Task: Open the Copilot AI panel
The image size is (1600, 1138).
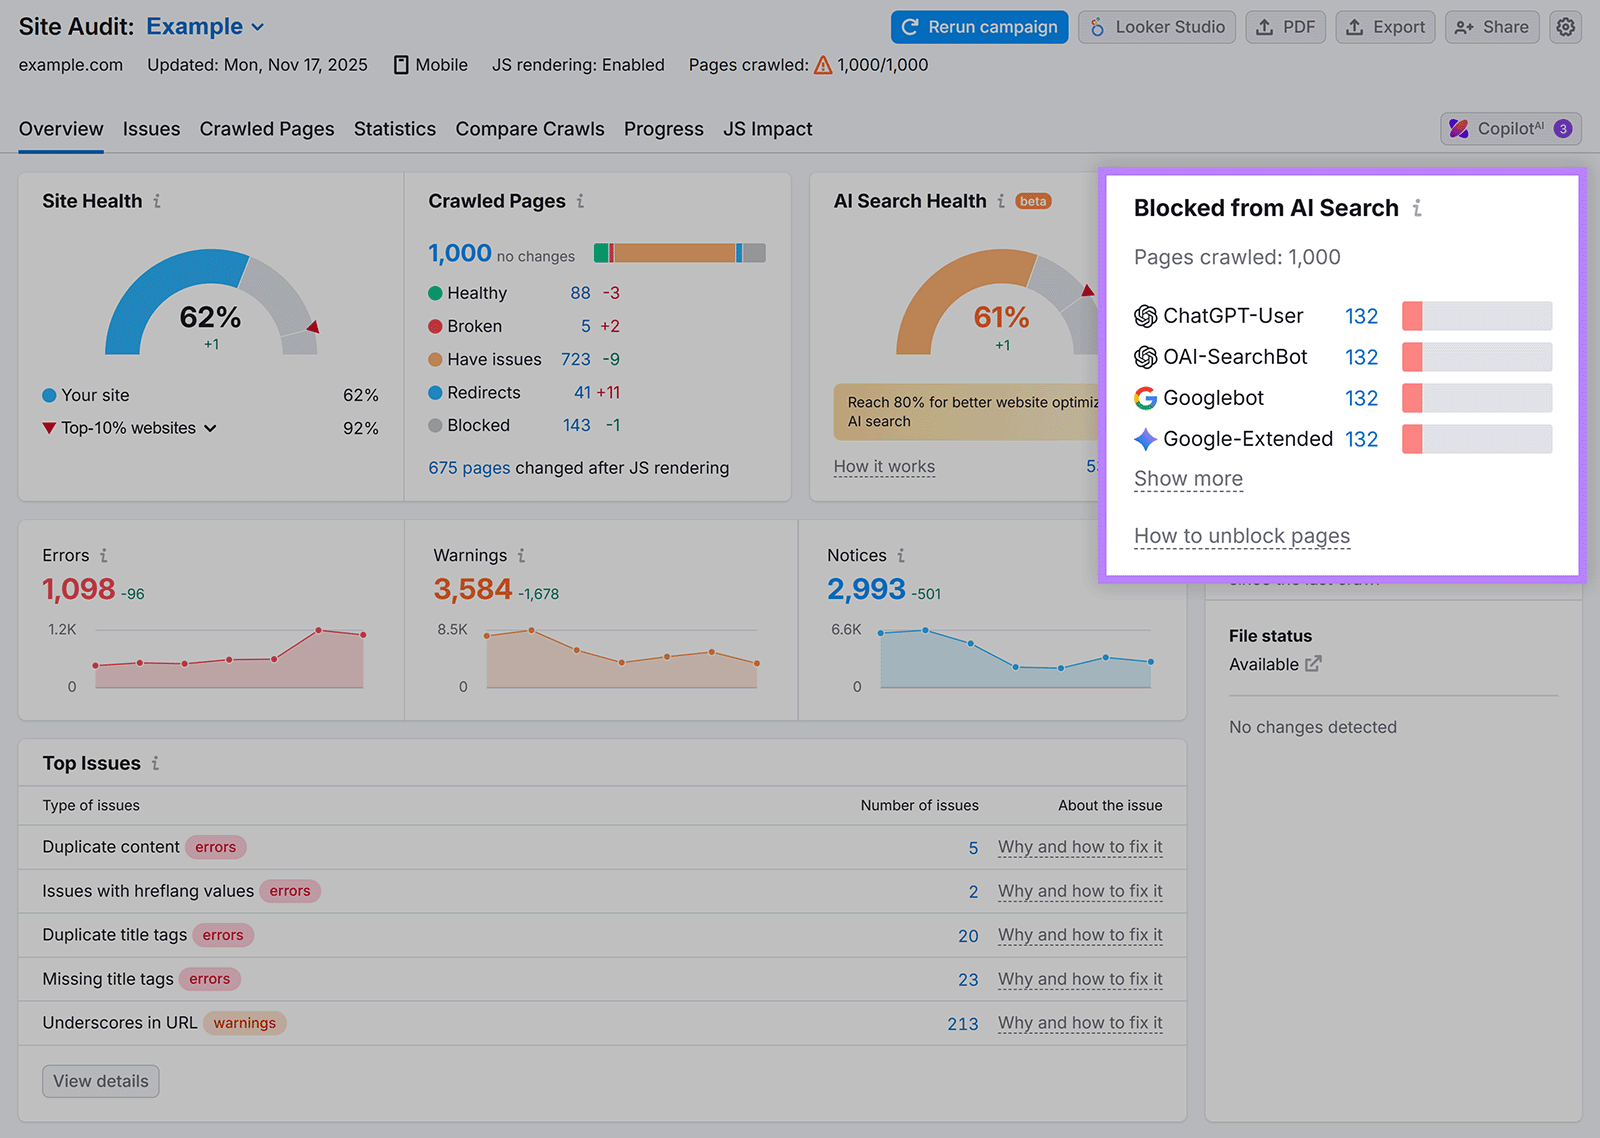Action: (1510, 128)
